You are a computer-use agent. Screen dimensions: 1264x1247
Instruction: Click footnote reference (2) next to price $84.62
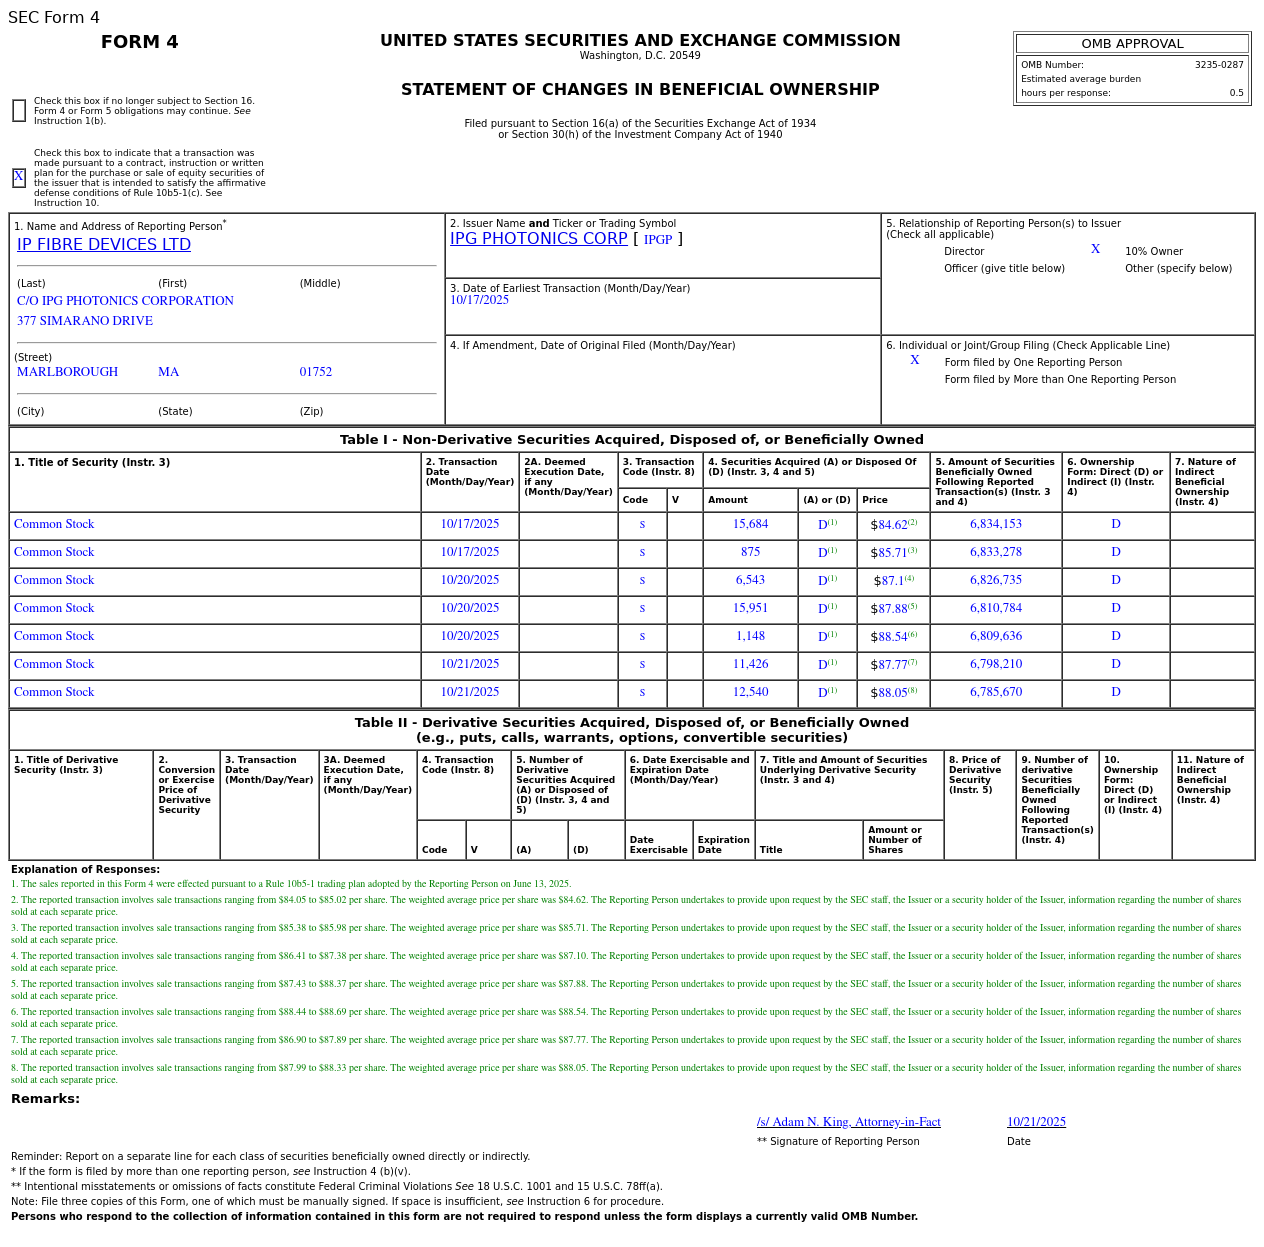pos(912,522)
